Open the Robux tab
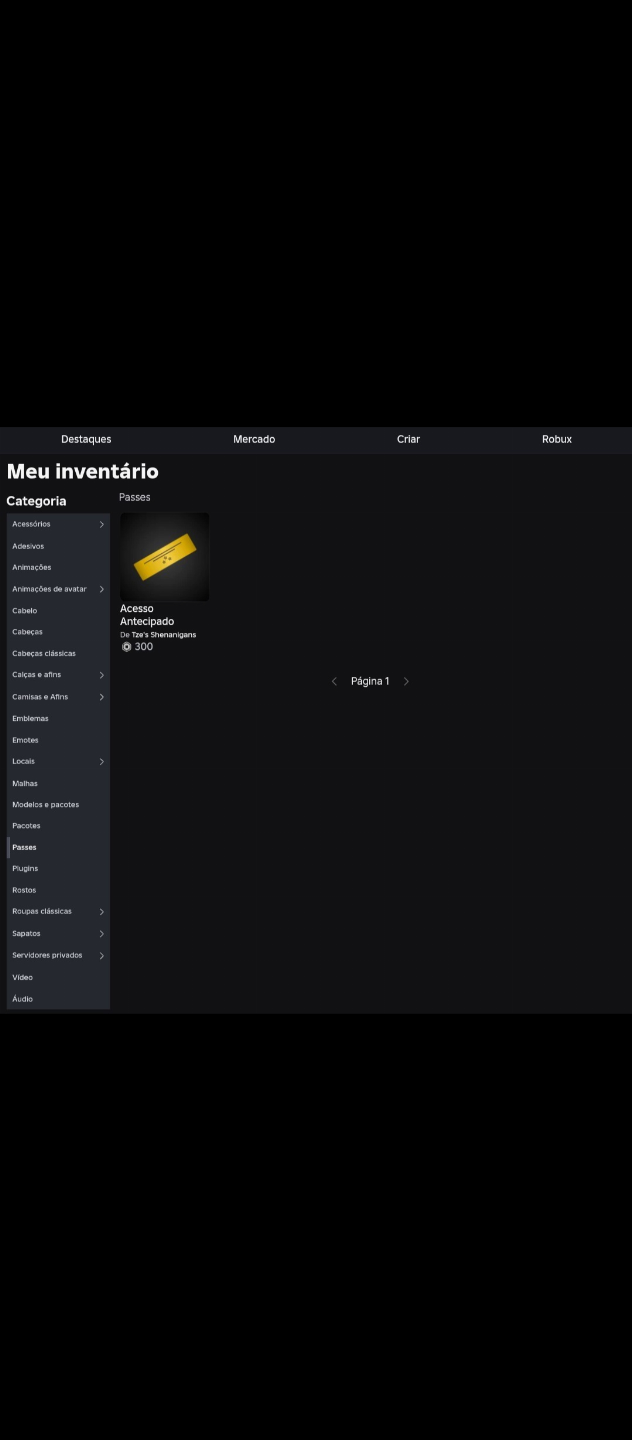 [557, 439]
